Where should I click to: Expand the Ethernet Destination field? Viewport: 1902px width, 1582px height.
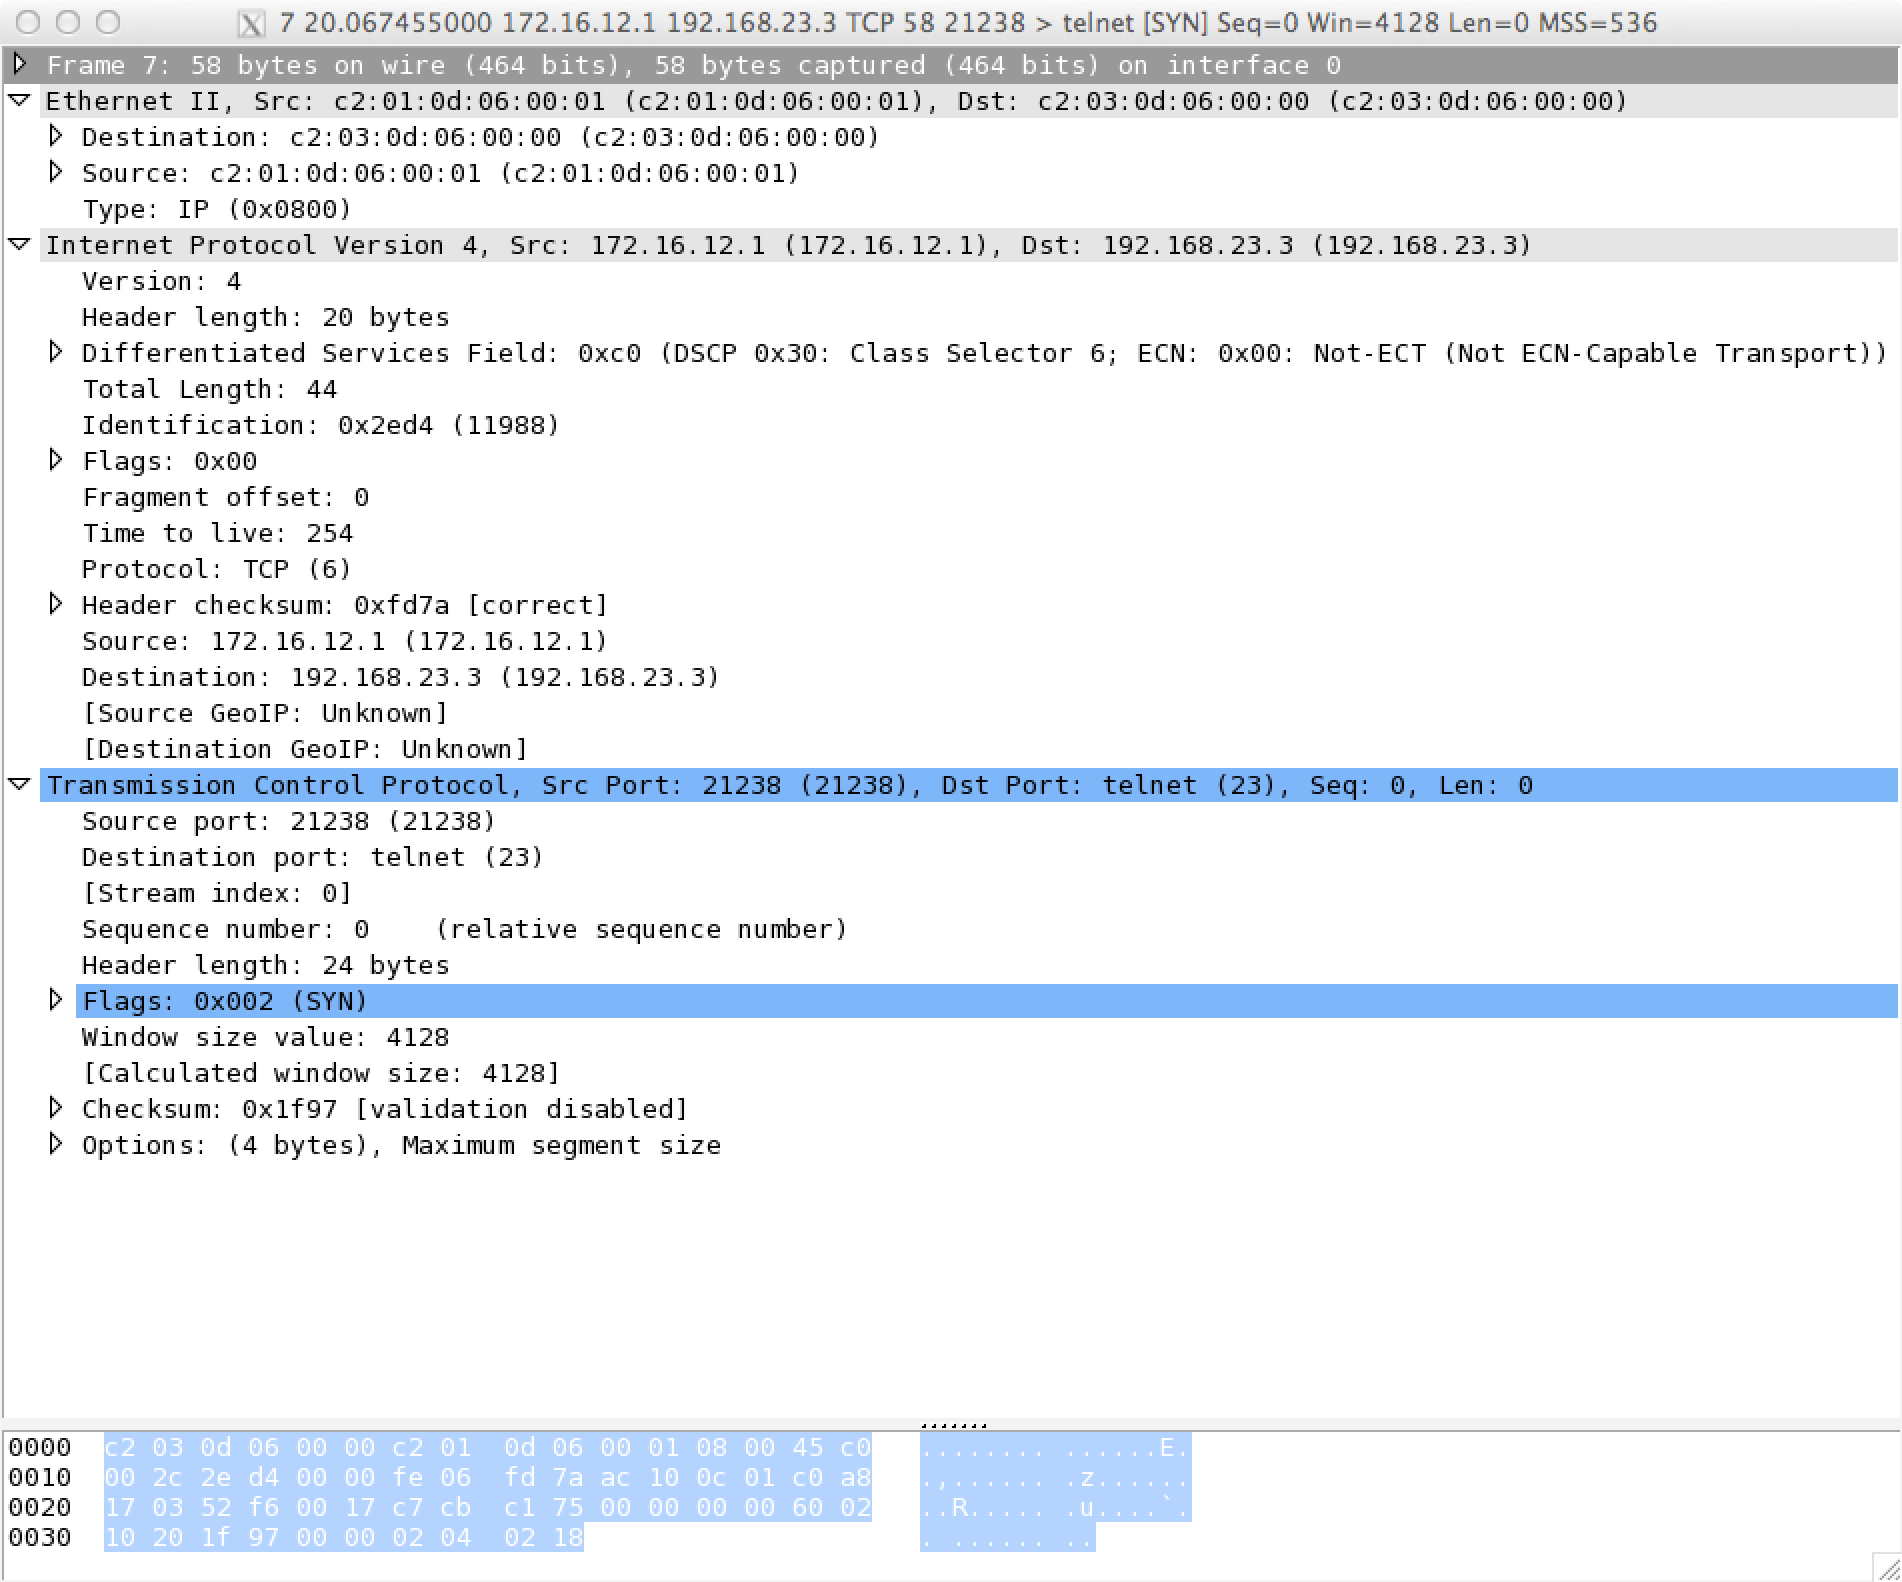[56, 136]
